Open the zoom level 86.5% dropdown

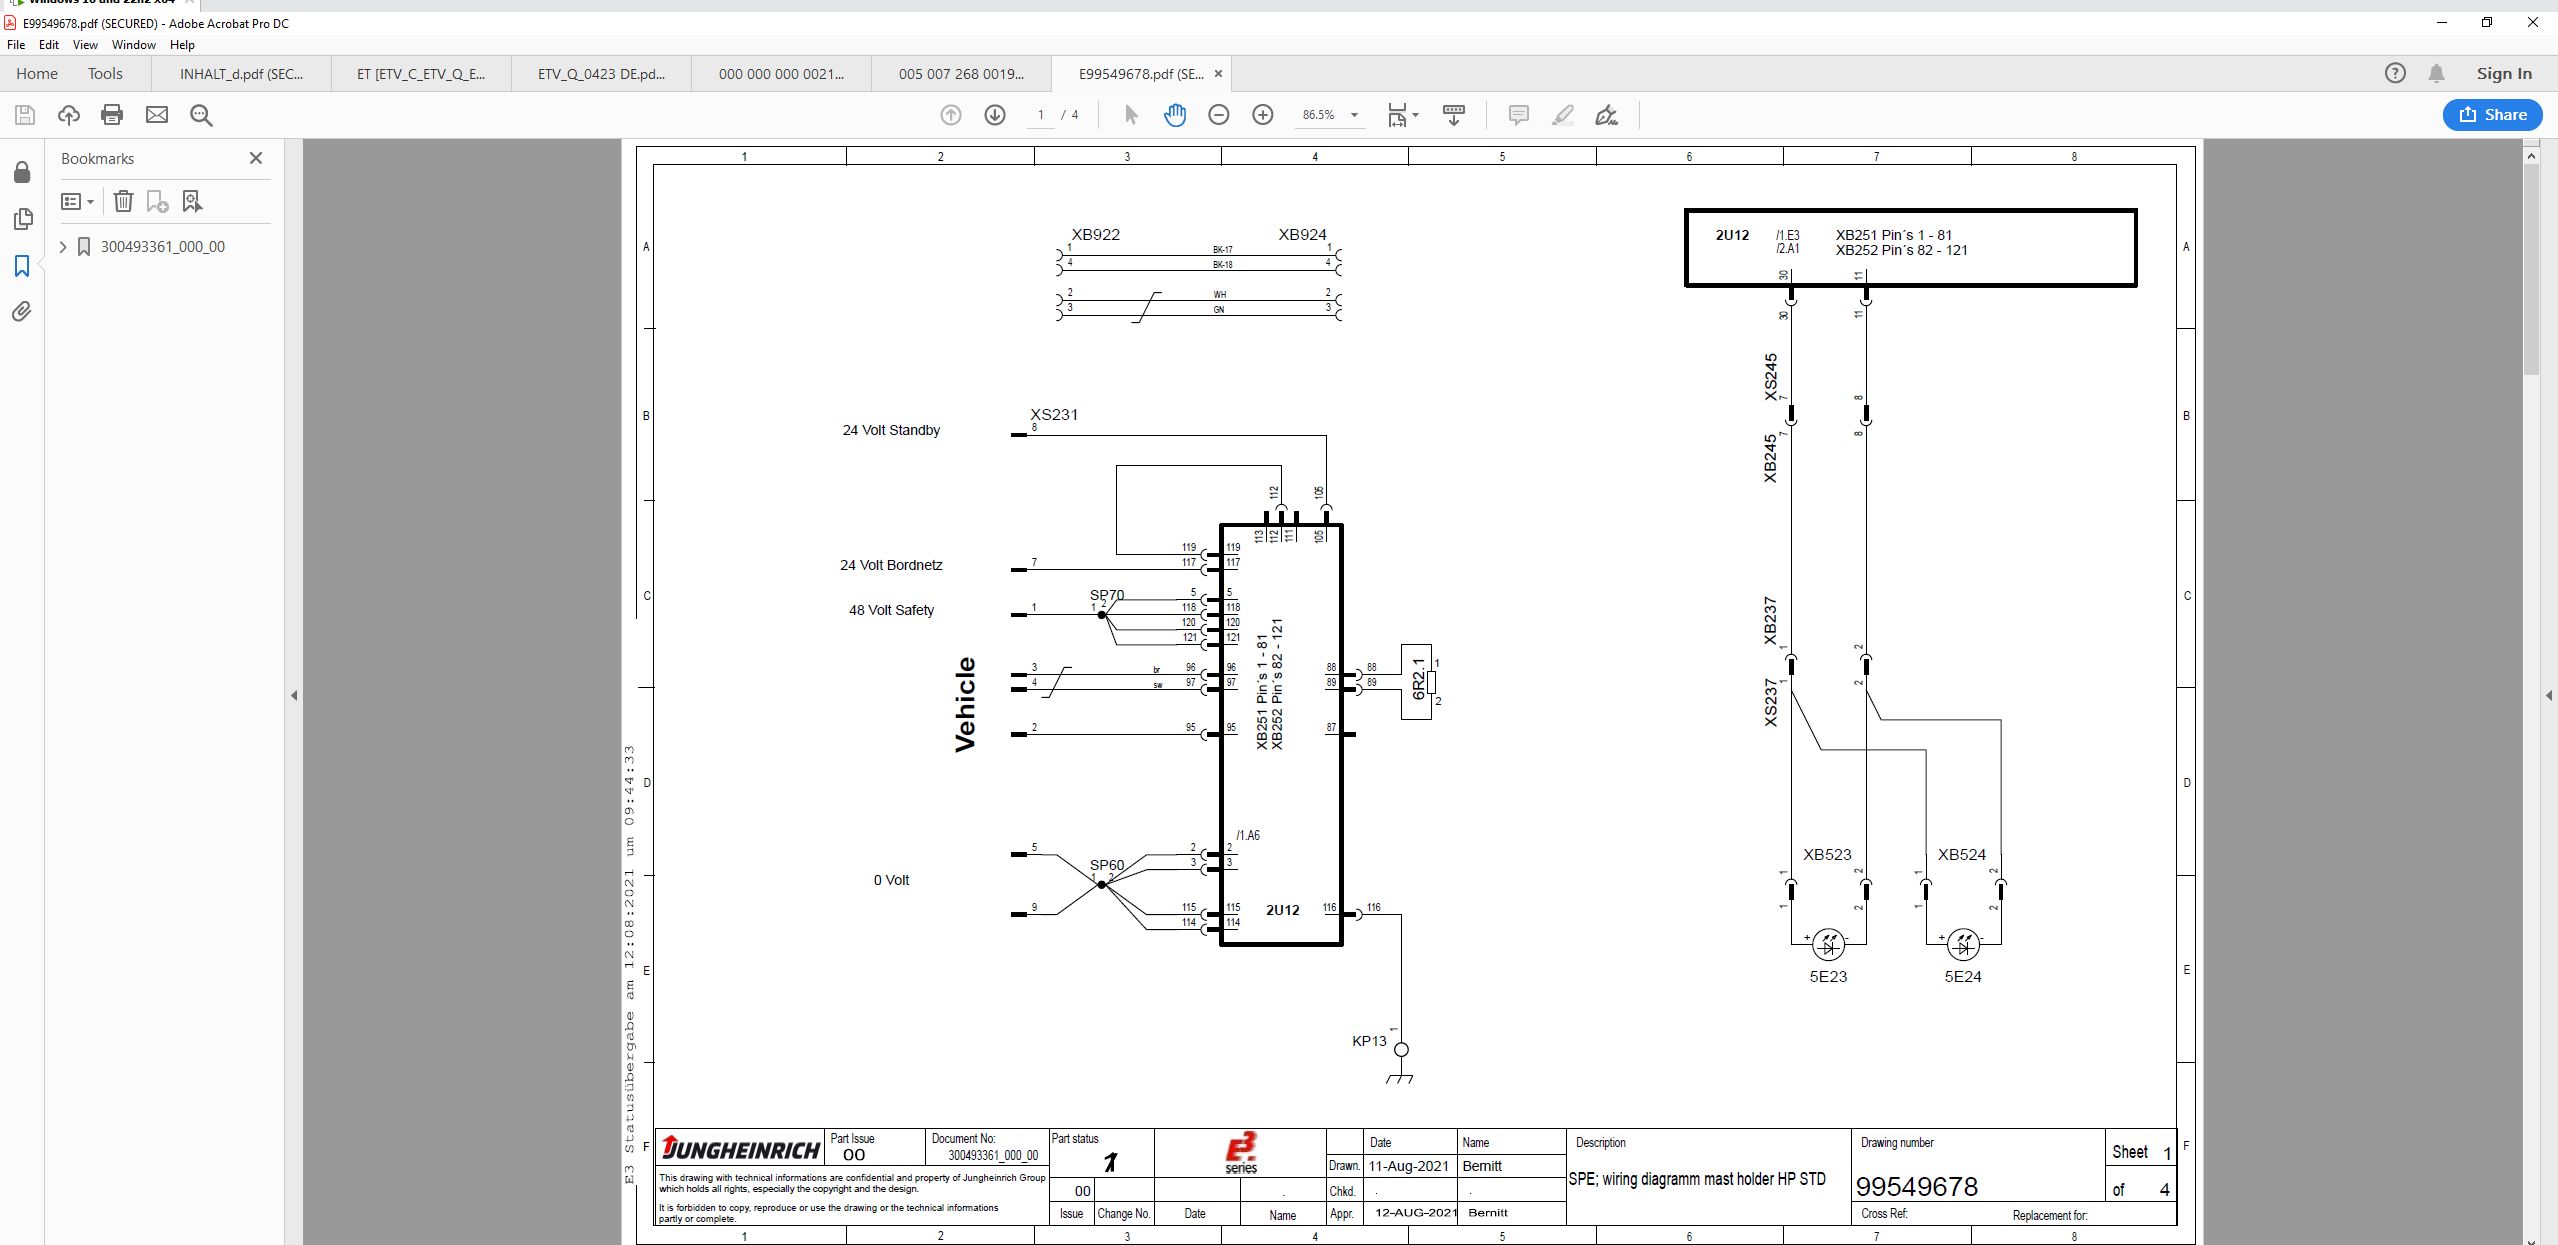pos(1354,115)
